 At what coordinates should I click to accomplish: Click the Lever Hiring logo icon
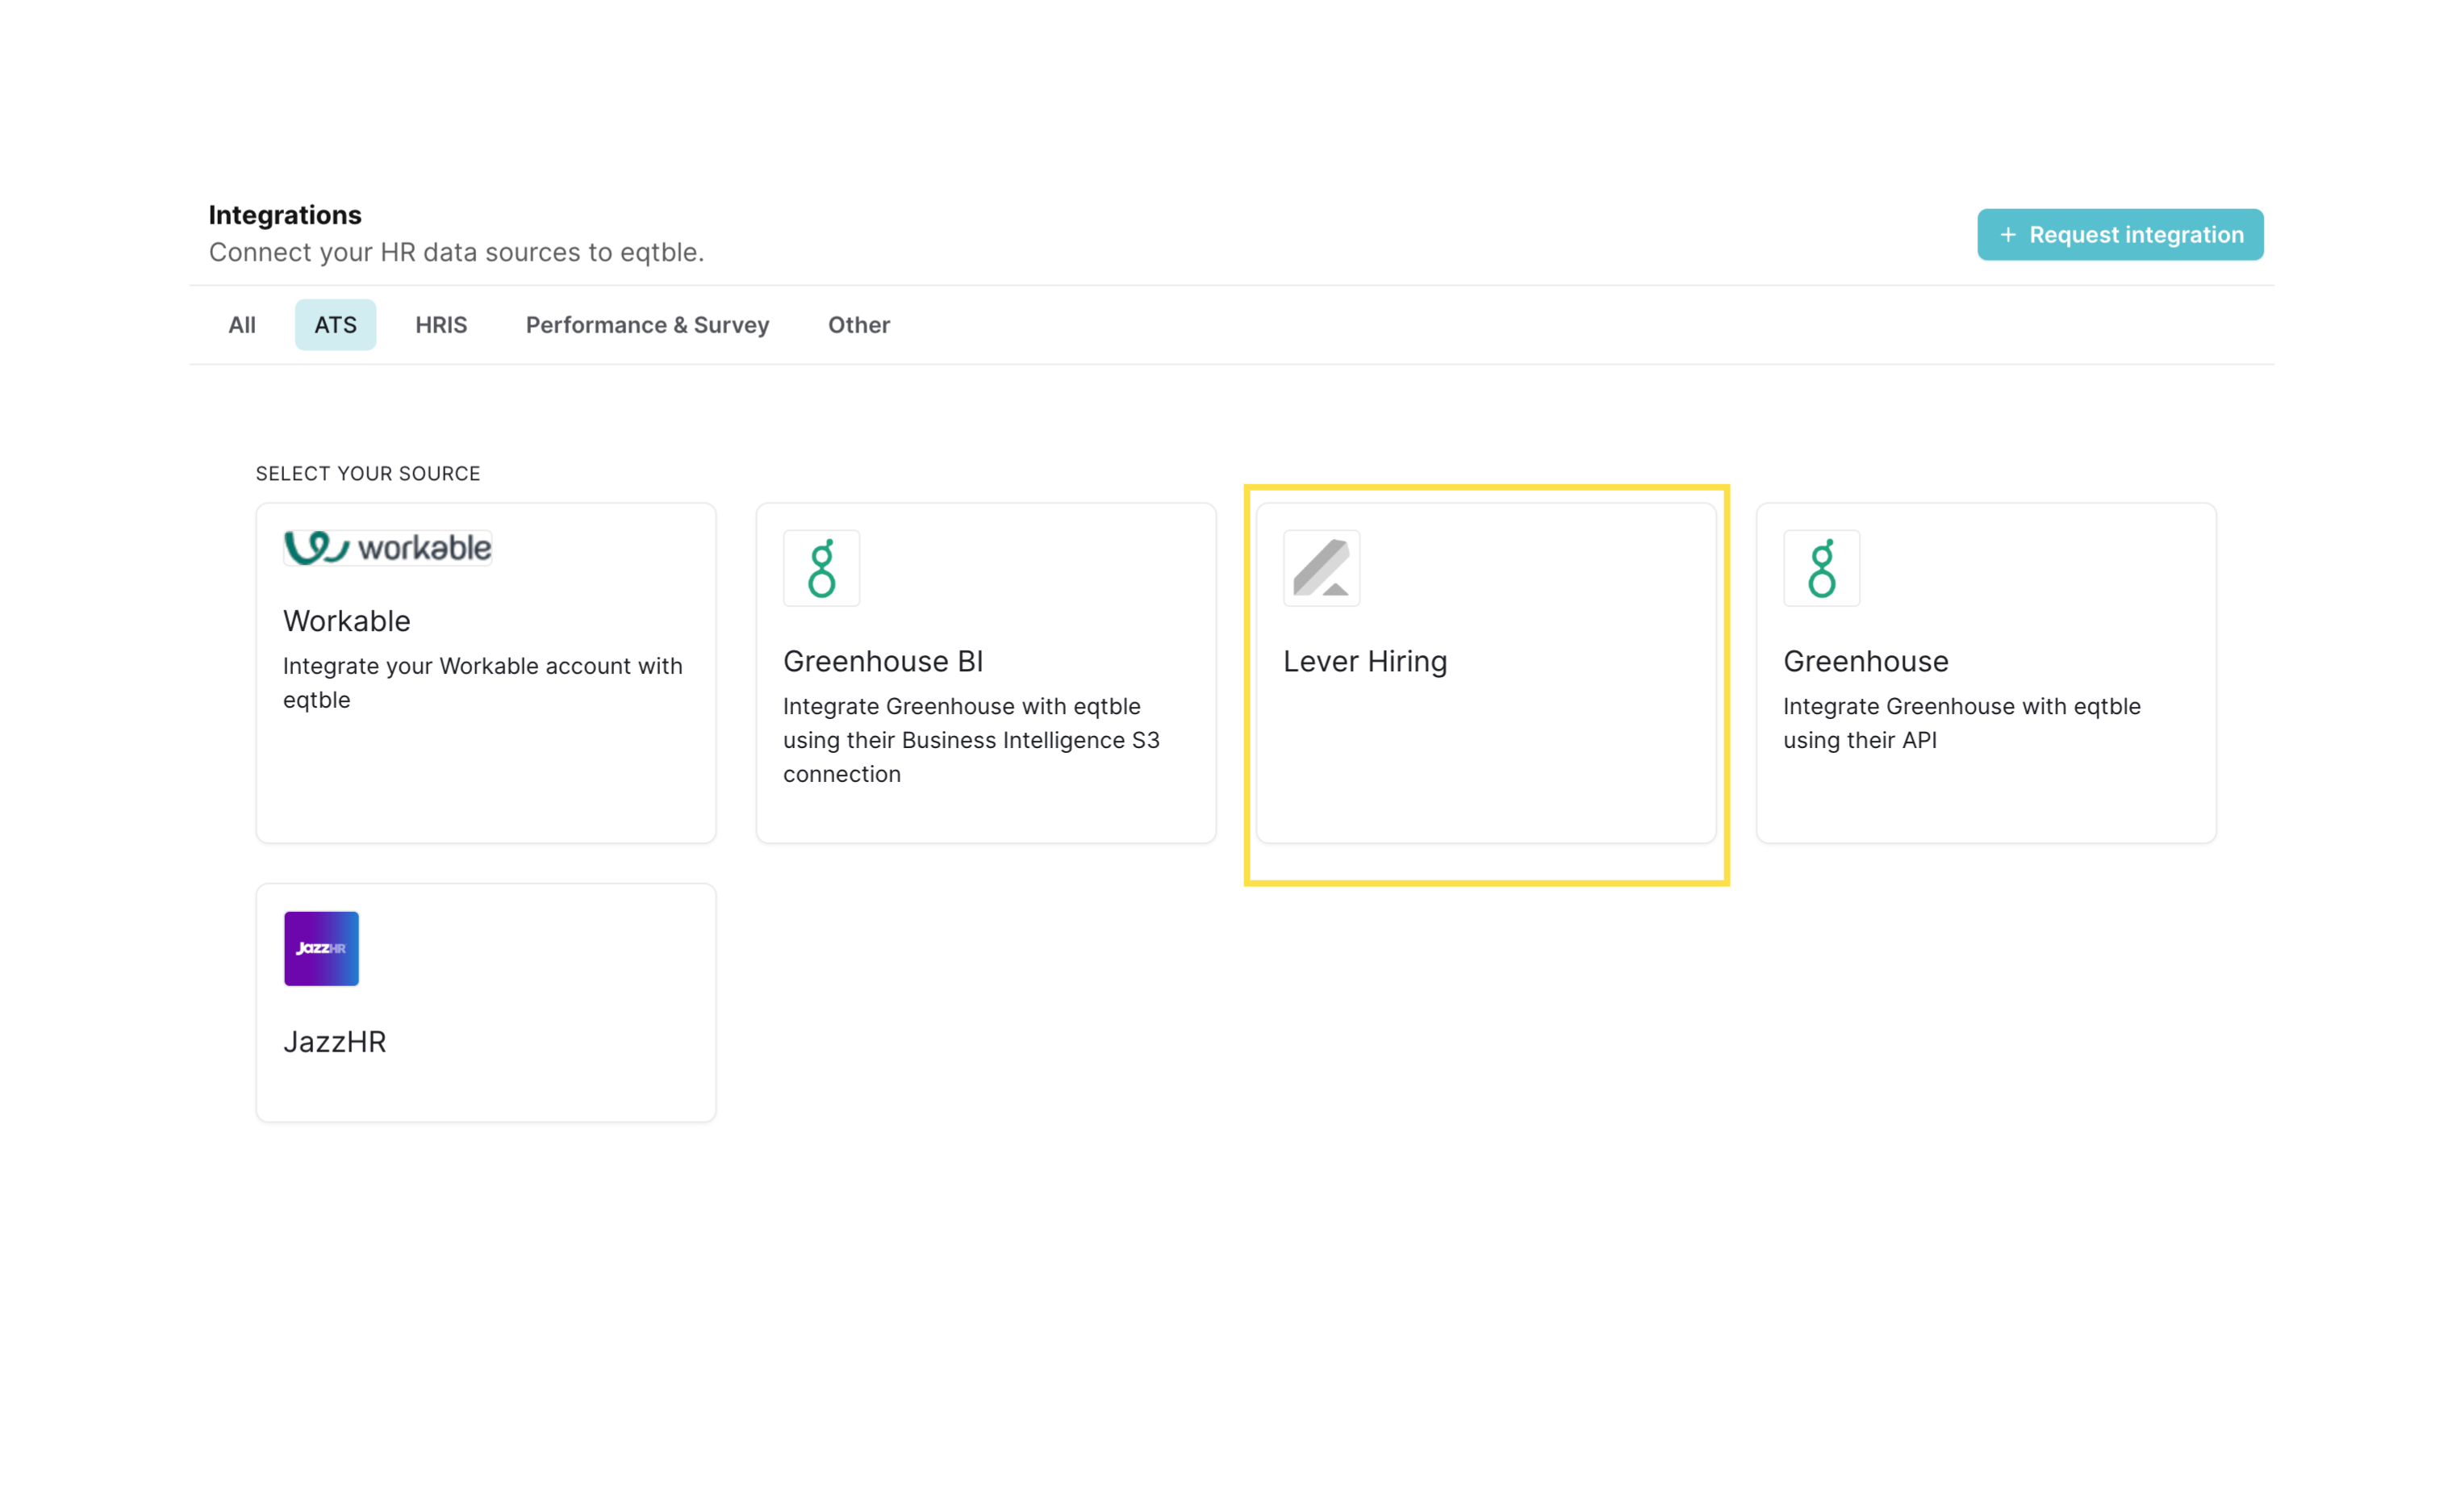pyautogui.click(x=1321, y=568)
